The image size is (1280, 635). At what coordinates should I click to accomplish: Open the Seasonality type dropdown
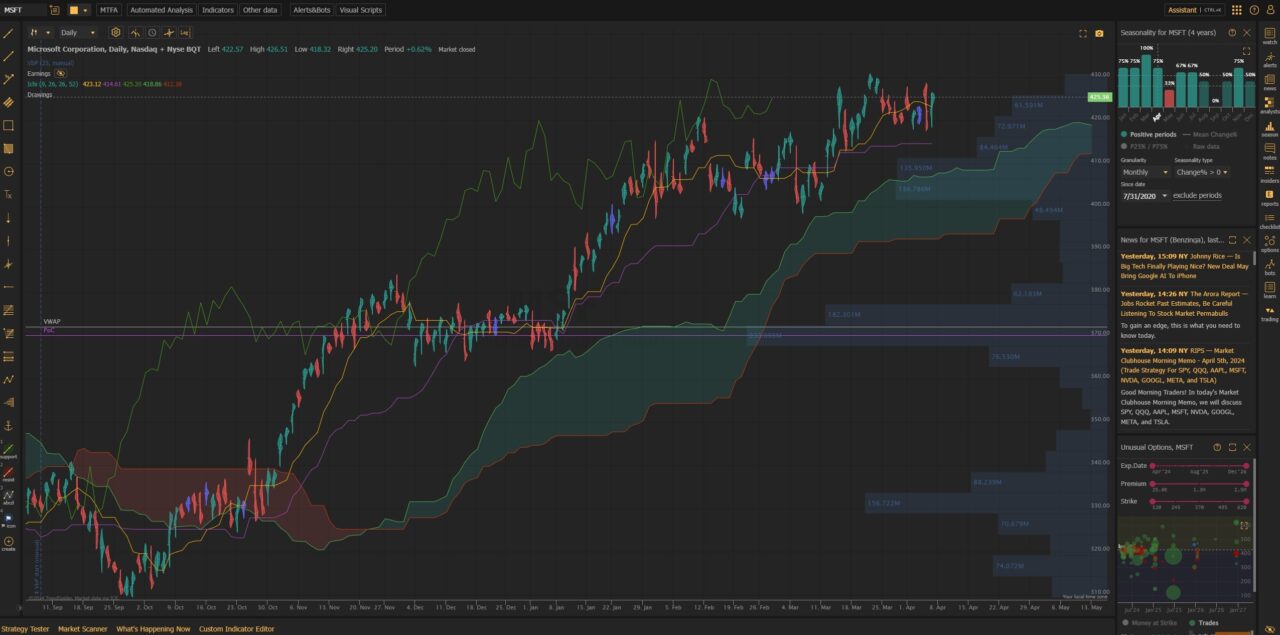(x=1201, y=172)
